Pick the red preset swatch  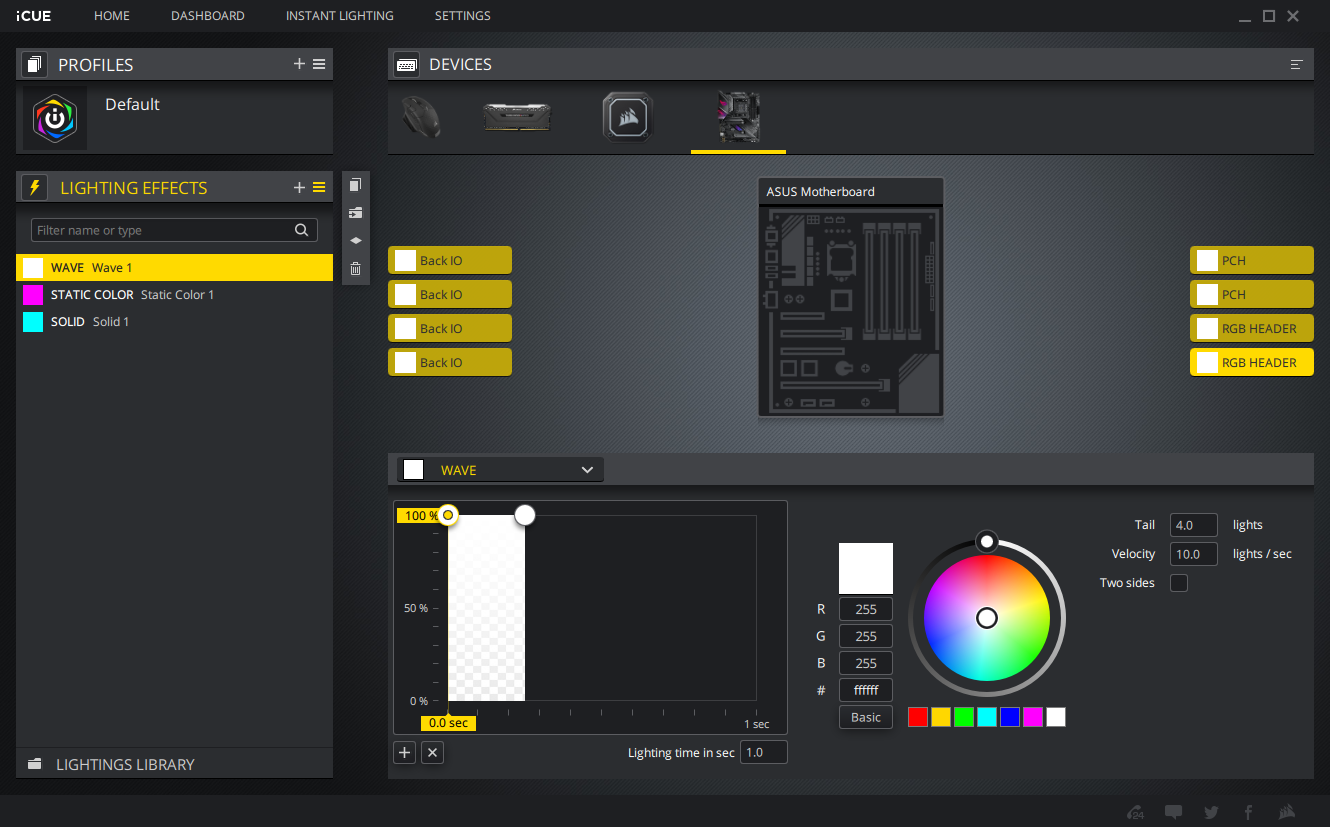coord(918,716)
